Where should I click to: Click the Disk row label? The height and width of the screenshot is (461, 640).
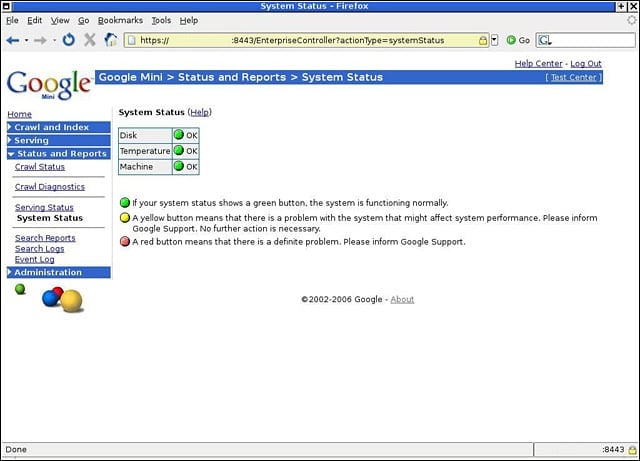click(128, 135)
